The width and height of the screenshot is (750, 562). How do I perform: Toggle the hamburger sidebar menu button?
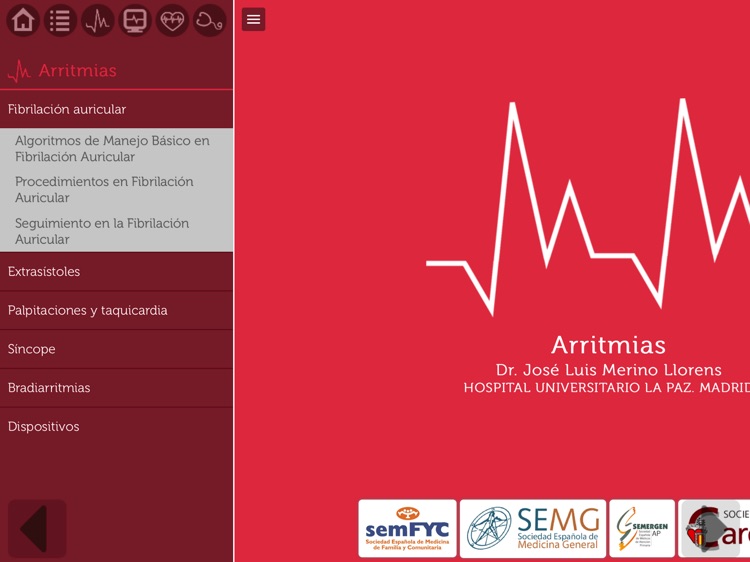[254, 20]
